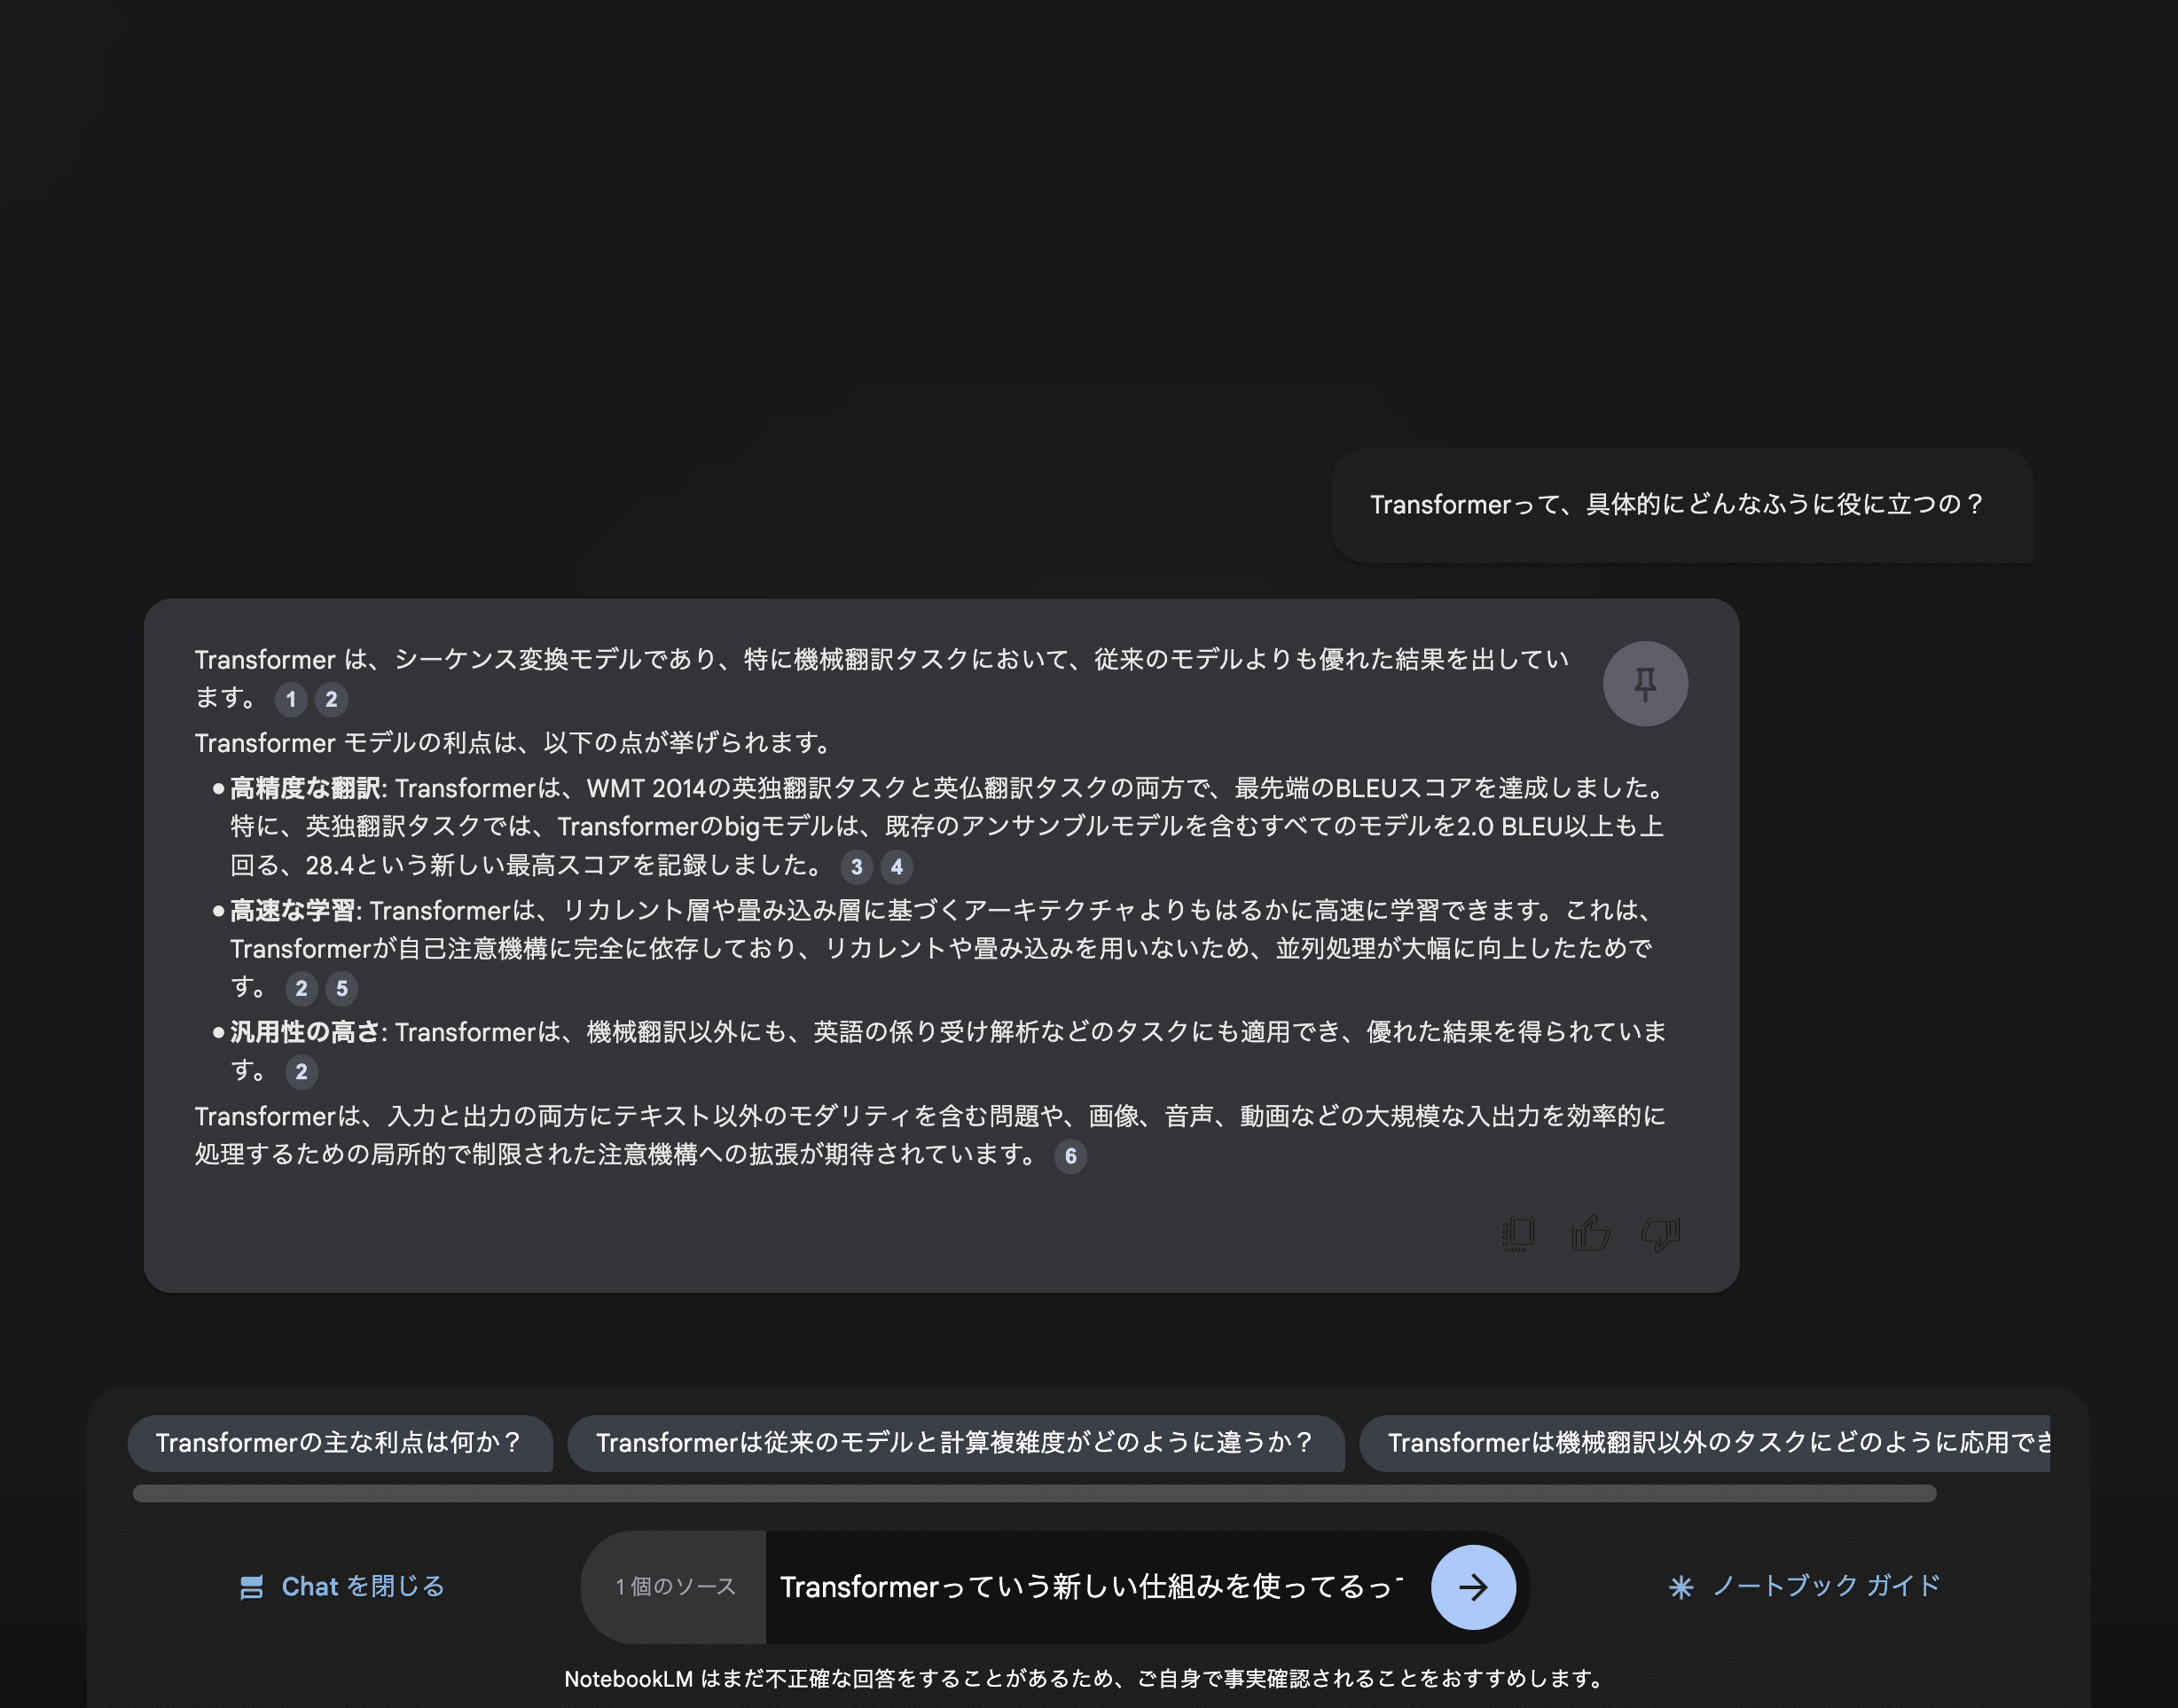
Task: Select suggestion about 計算複雑度 differences
Action: (x=955, y=1443)
